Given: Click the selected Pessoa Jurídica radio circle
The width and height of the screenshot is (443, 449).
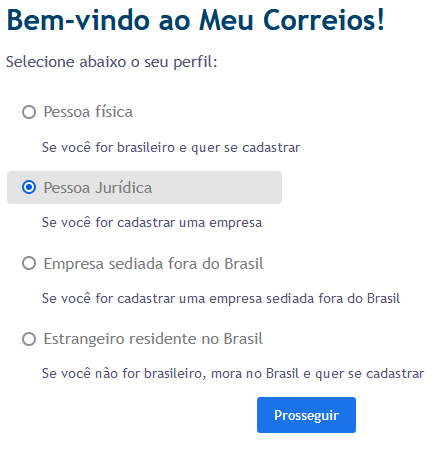Looking at the screenshot, I should pyautogui.click(x=29, y=187).
